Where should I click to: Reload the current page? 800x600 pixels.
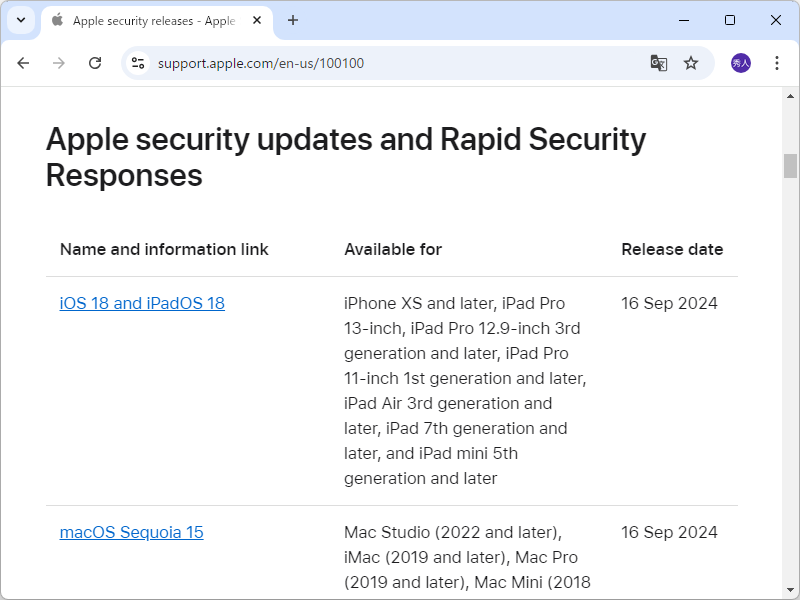95,63
